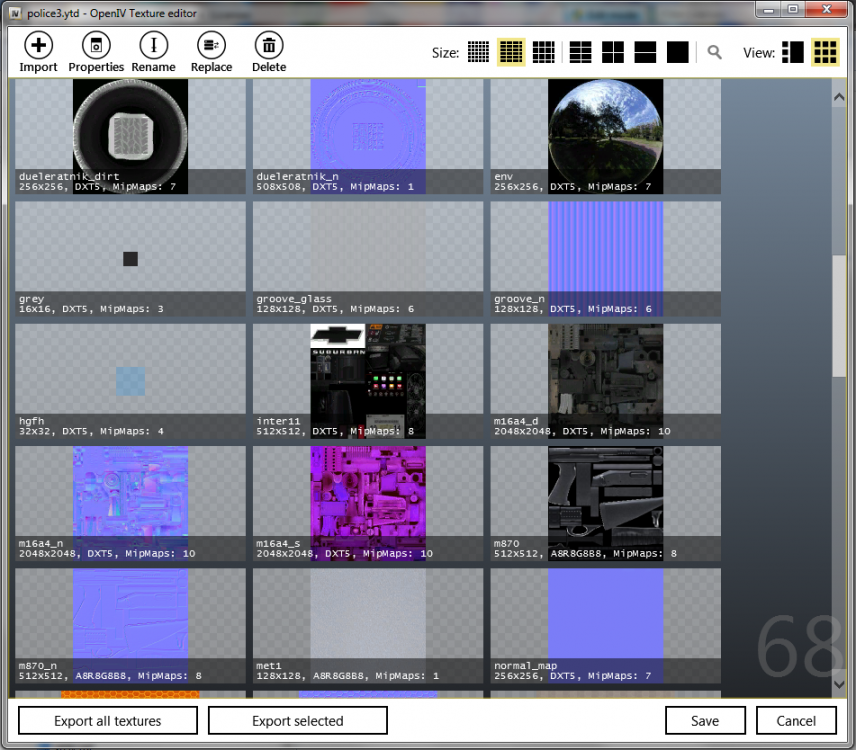856x750 pixels.
Task: Click the Cancel button
Action: 796,721
